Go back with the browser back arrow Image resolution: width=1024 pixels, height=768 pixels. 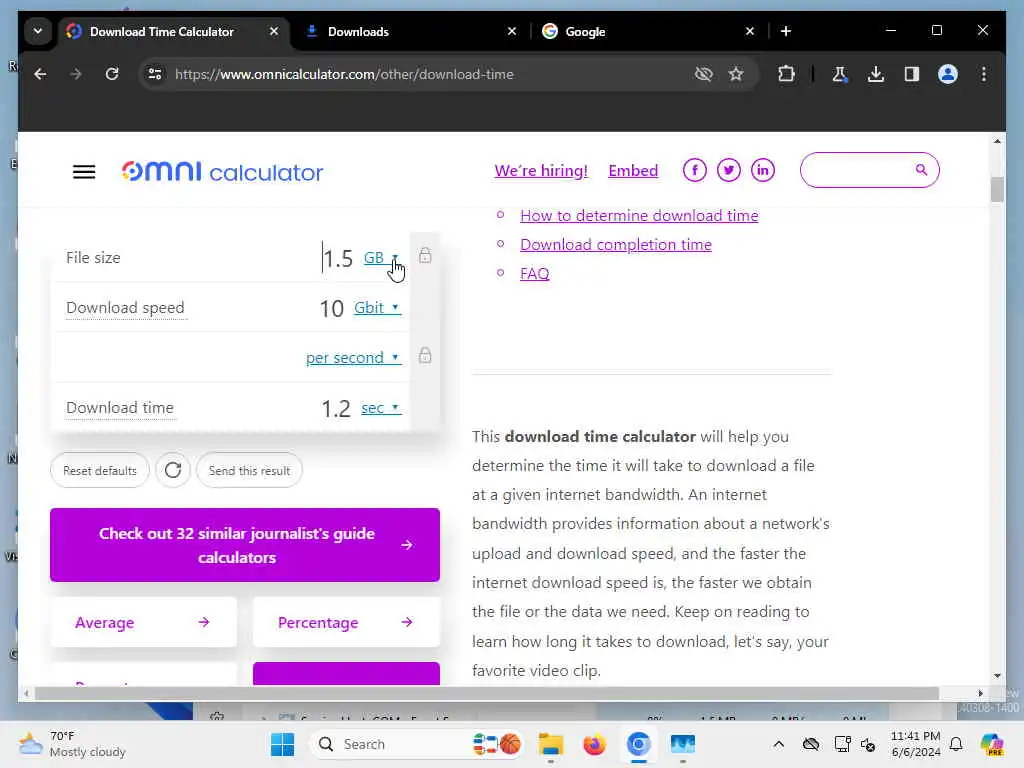pyautogui.click(x=40, y=74)
